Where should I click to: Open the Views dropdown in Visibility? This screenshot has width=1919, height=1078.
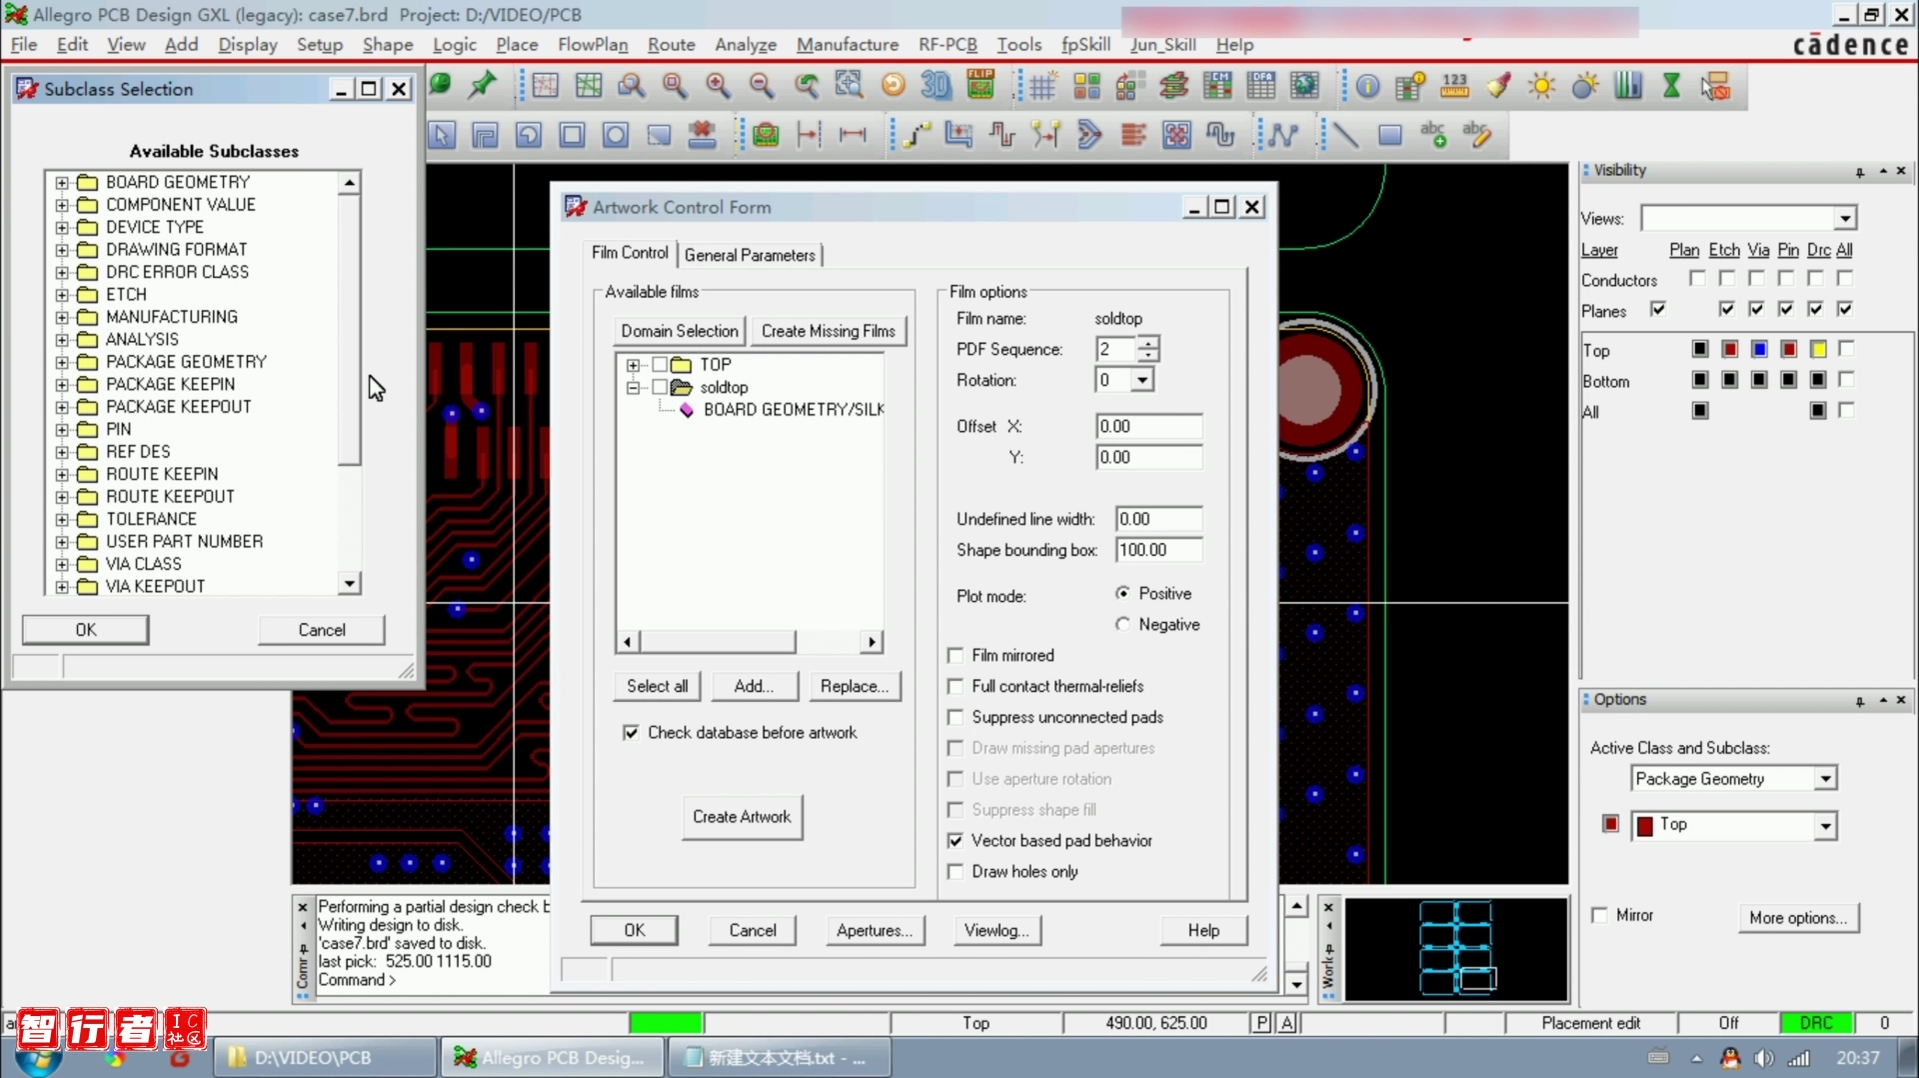tap(1845, 218)
